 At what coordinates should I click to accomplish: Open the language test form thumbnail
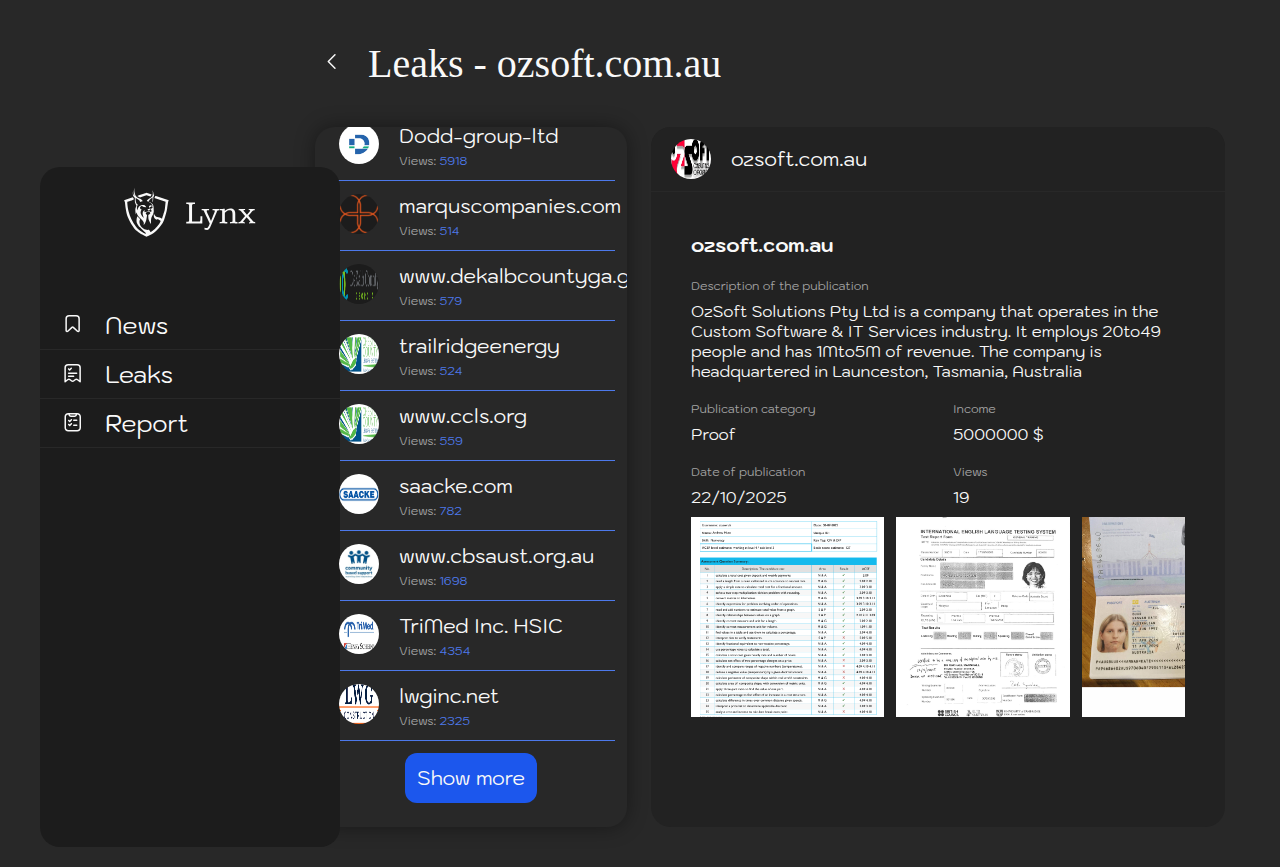982,617
